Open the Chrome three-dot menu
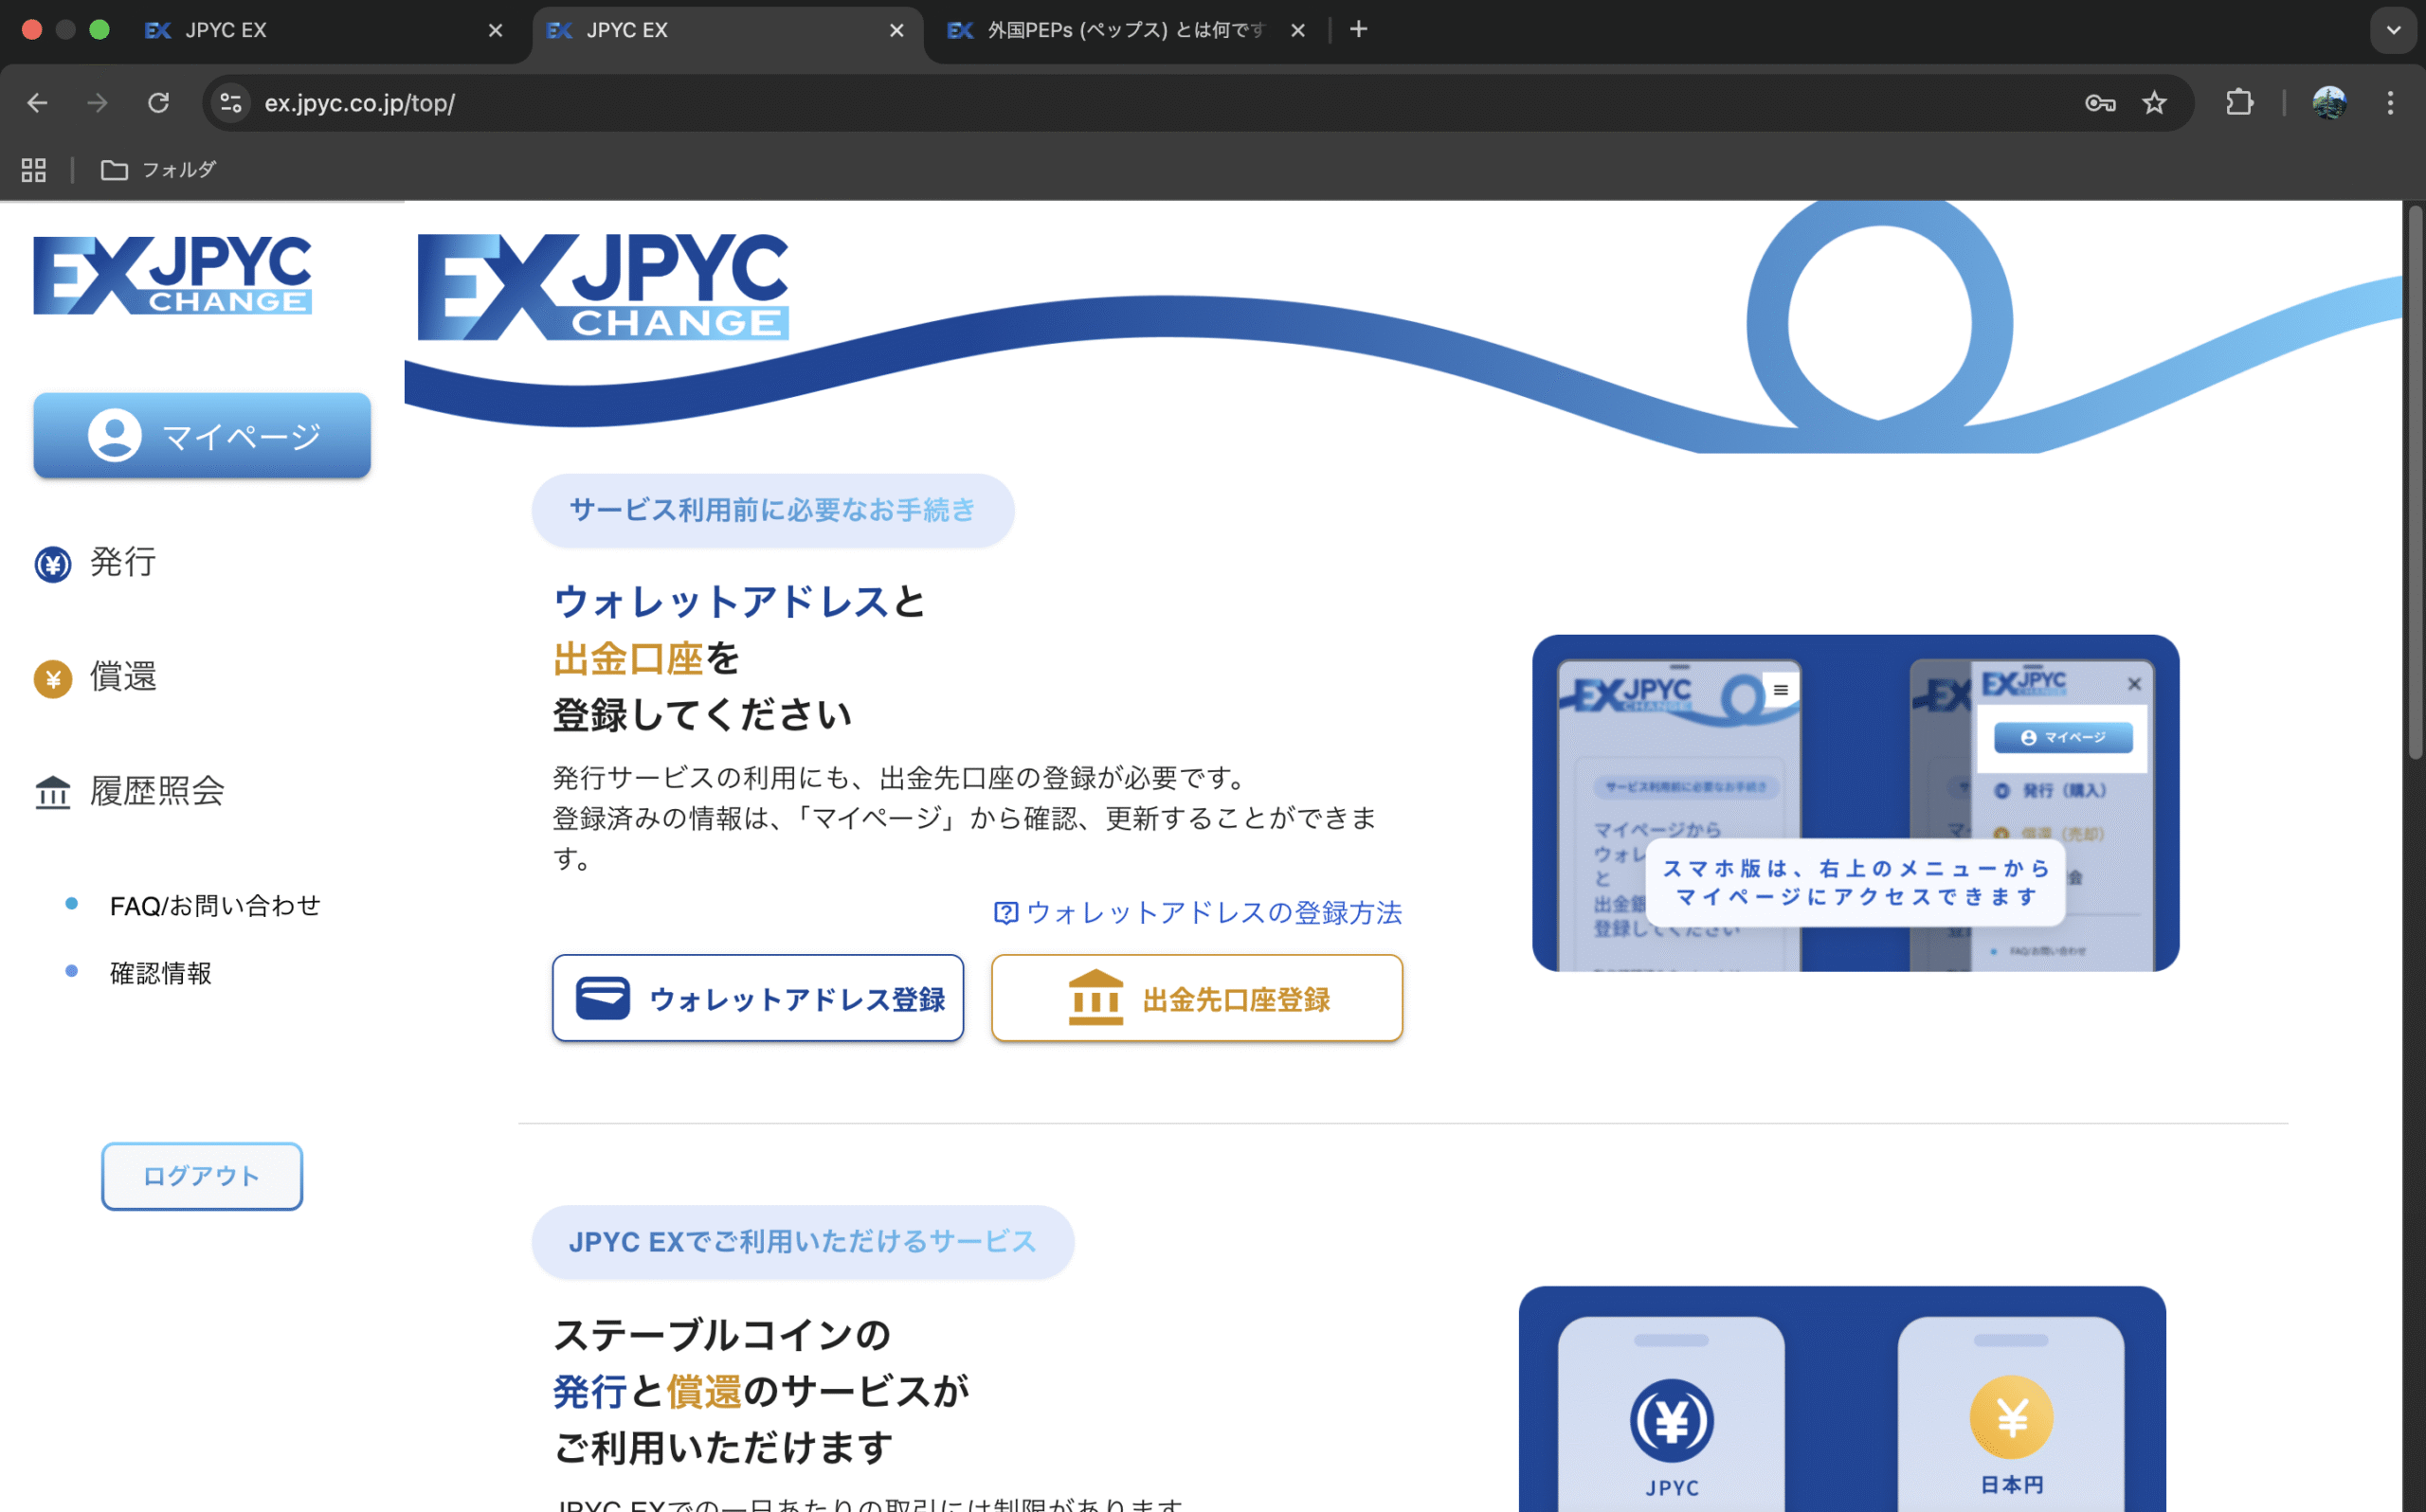This screenshot has width=2426, height=1512. coord(2390,103)
